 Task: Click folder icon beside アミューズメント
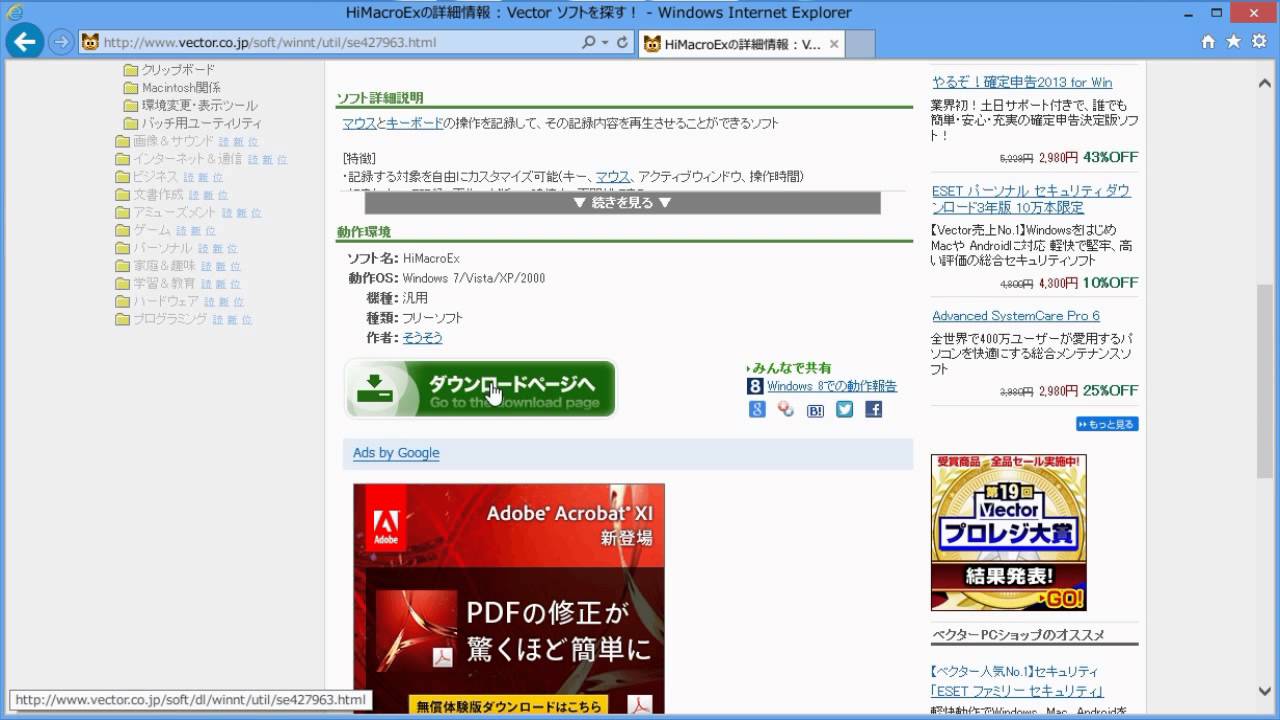coord(122,213)
